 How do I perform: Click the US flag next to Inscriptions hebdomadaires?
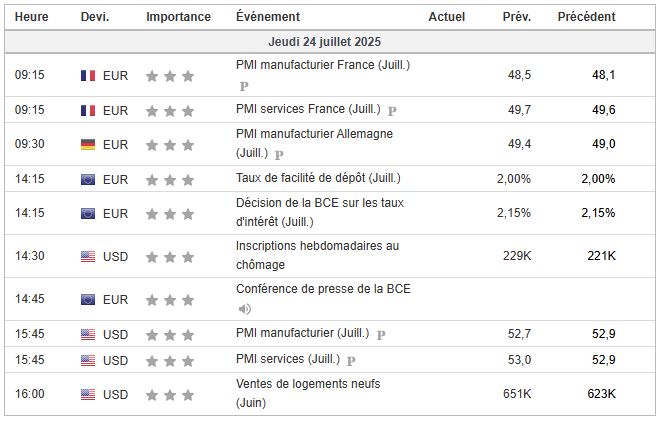pos(88,257)
